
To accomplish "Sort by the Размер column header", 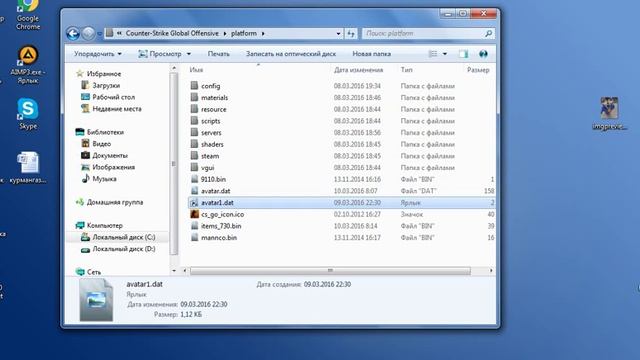I will 478,70.
